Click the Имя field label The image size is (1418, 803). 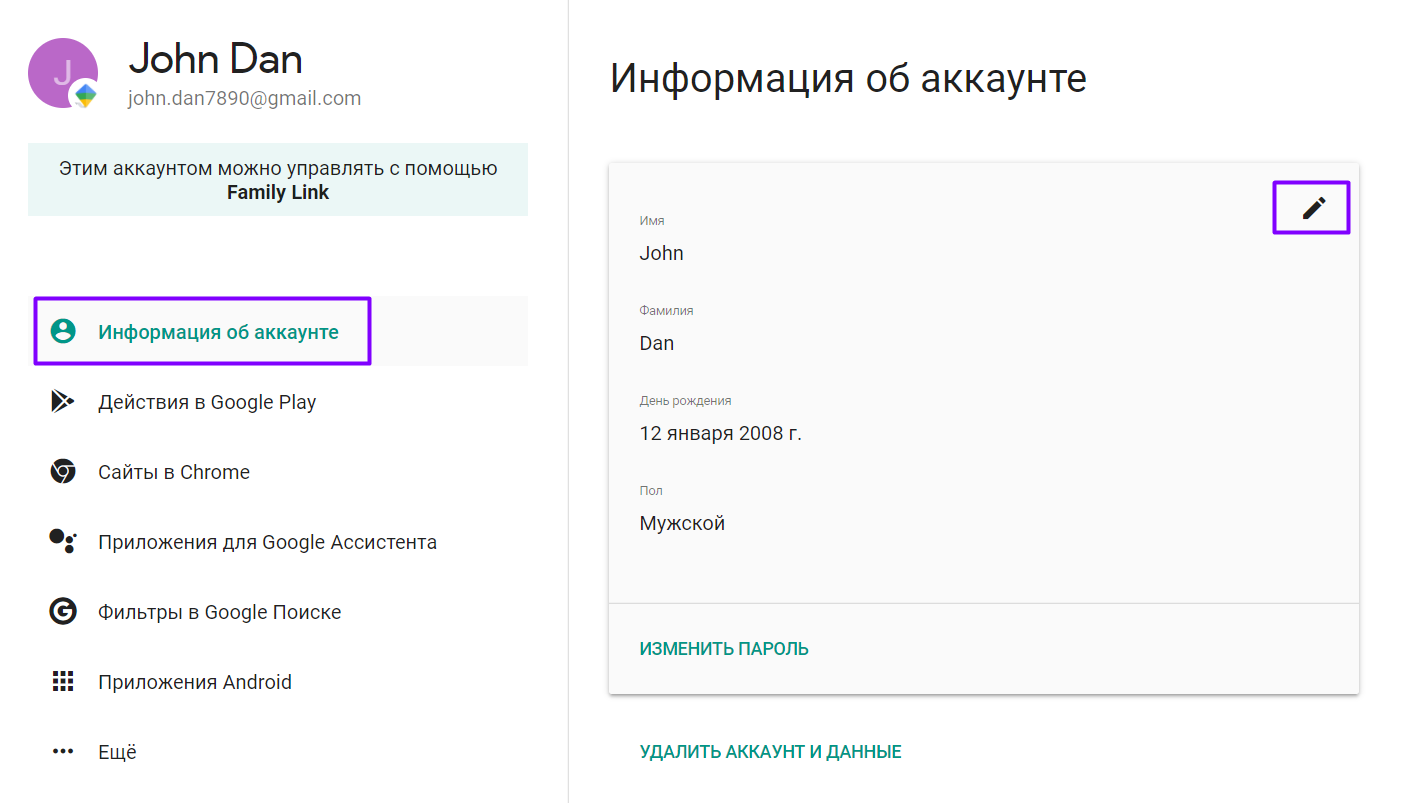coord(652,221)
